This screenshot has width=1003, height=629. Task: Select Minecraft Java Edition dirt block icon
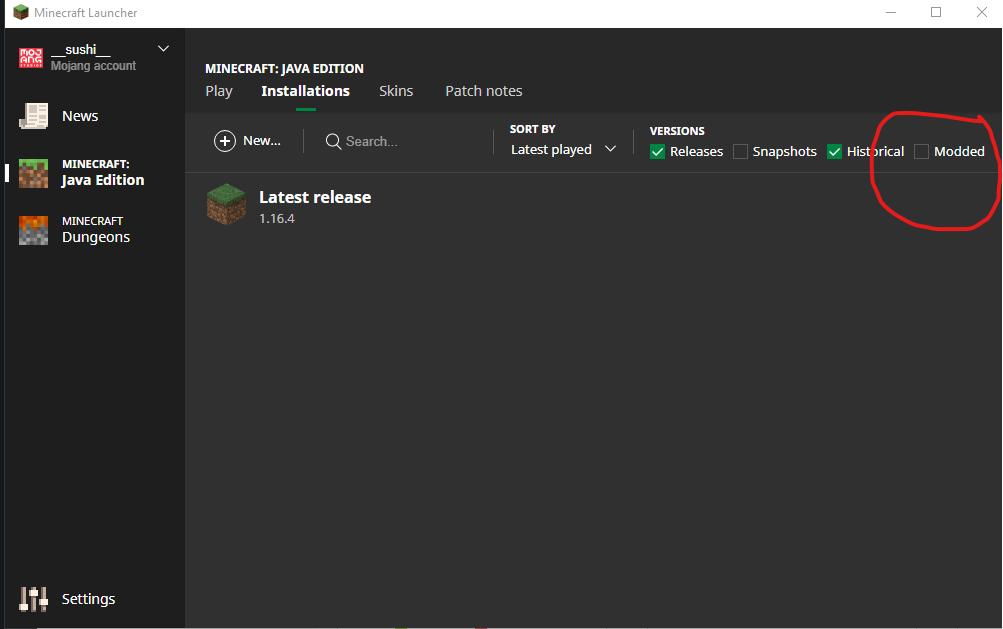(x=33, y=173)
